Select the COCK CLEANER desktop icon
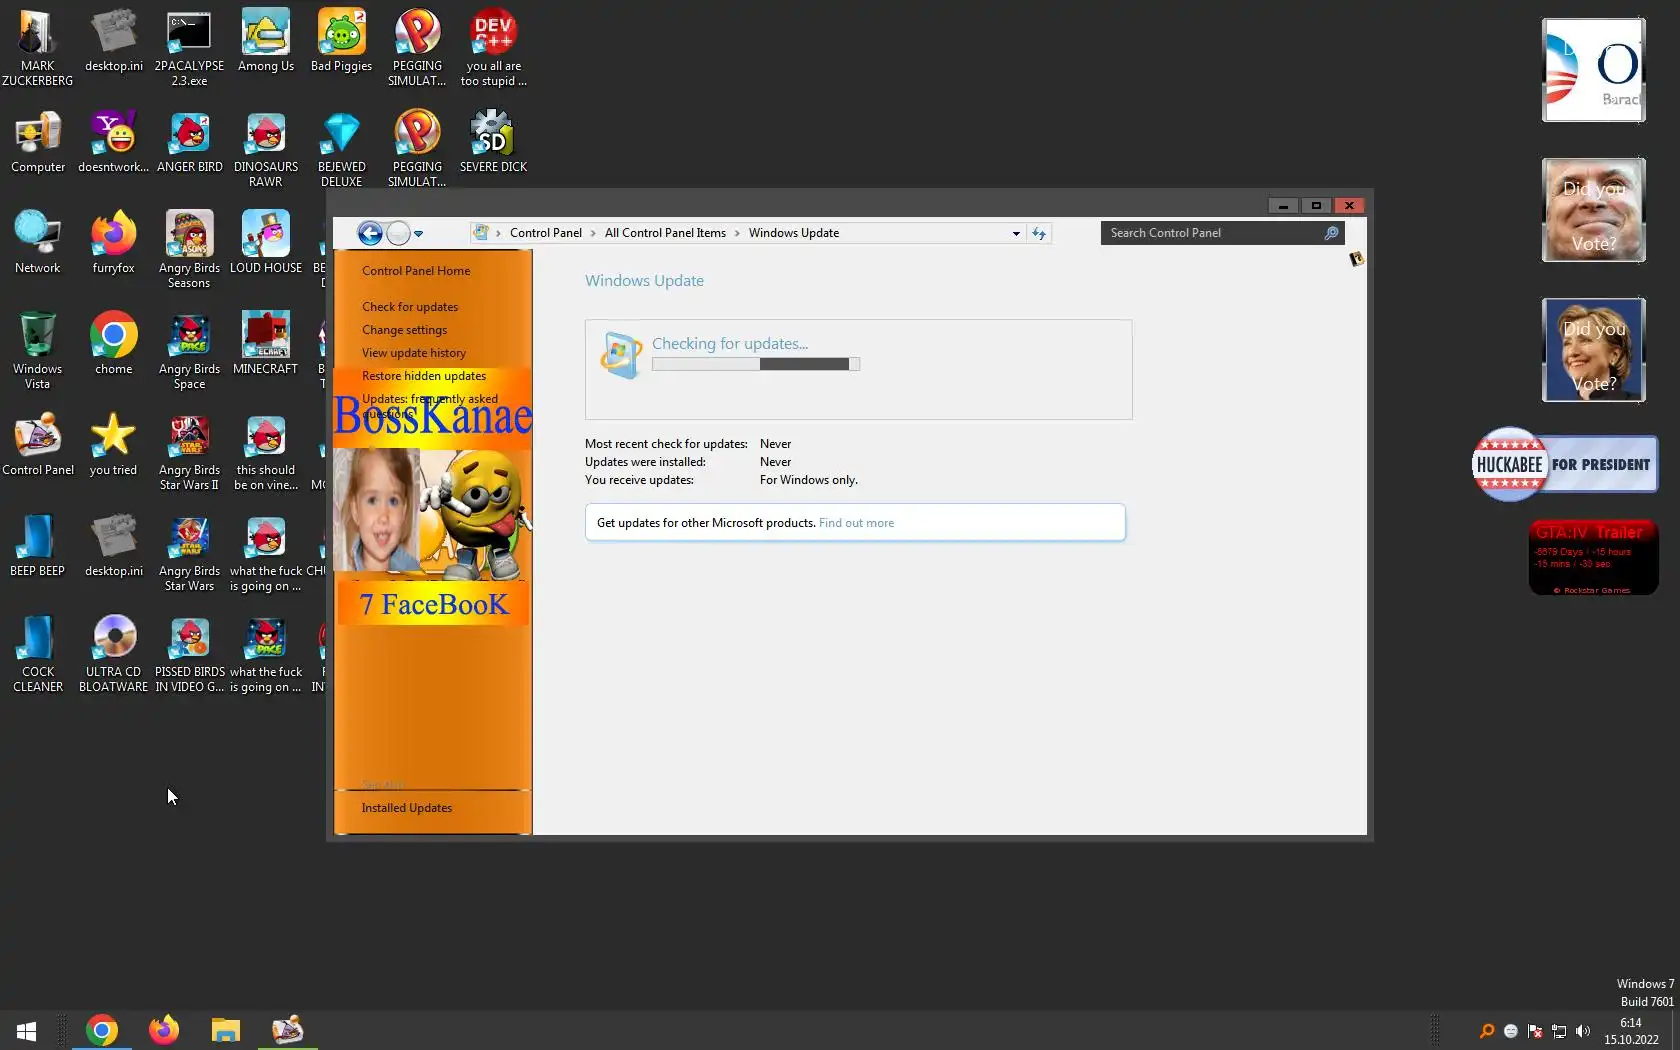This screenshot has width=1680, height=1050. tap(37, 654)
